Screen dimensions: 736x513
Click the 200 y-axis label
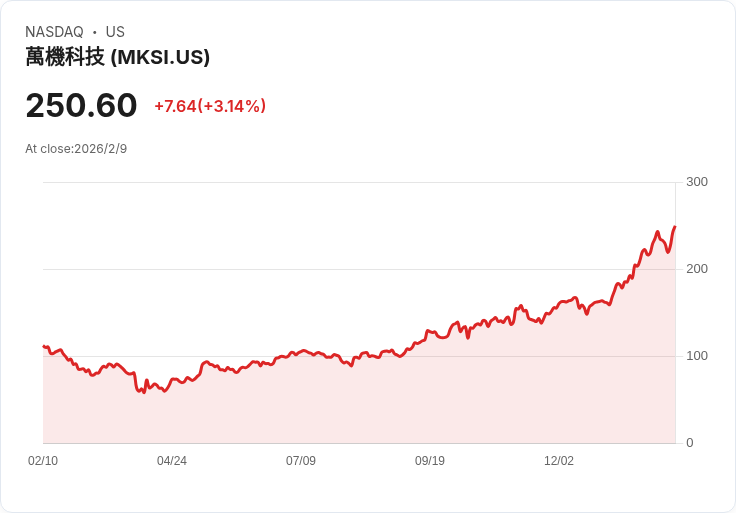tap(697, 269)
